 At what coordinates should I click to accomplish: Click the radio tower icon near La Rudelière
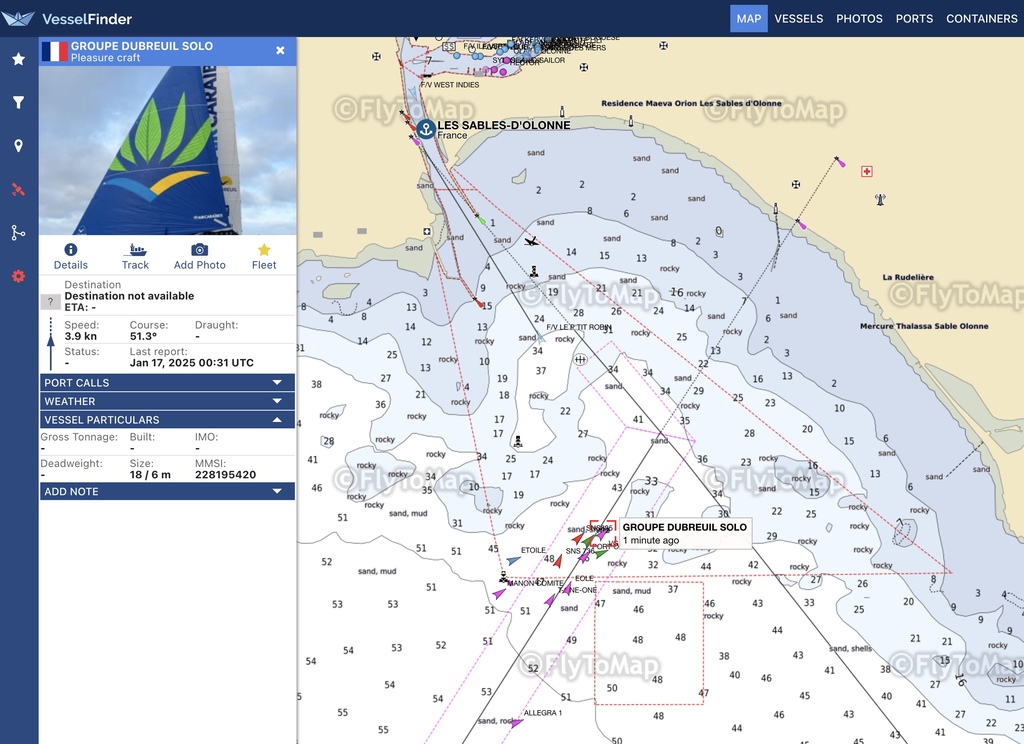pyautogui.click(x=880, y=199)
